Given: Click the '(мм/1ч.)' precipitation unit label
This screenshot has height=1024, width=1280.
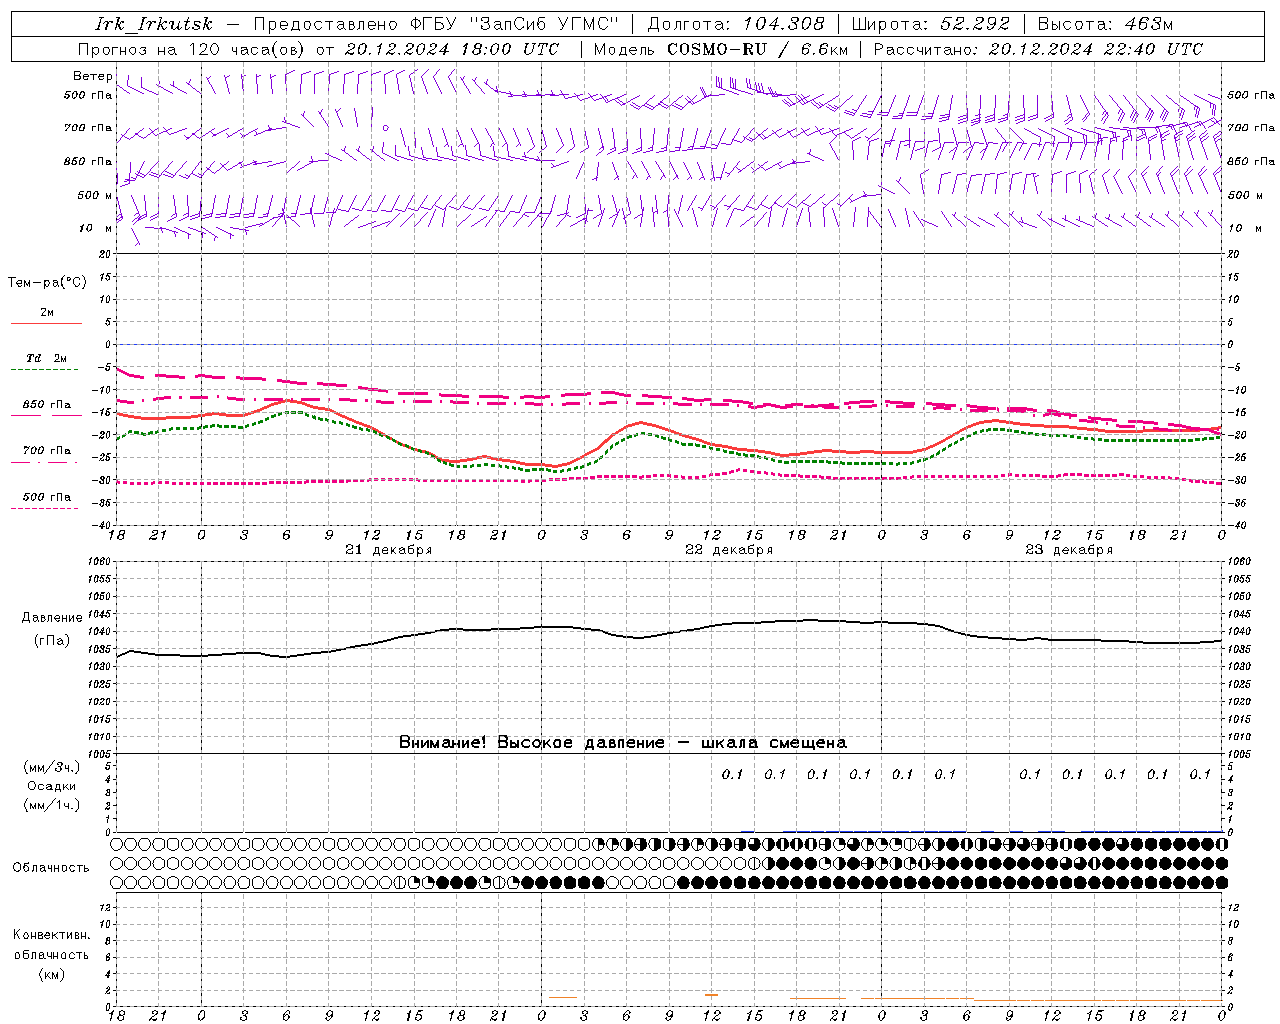Looking at the screenshot, I should 52,805.
